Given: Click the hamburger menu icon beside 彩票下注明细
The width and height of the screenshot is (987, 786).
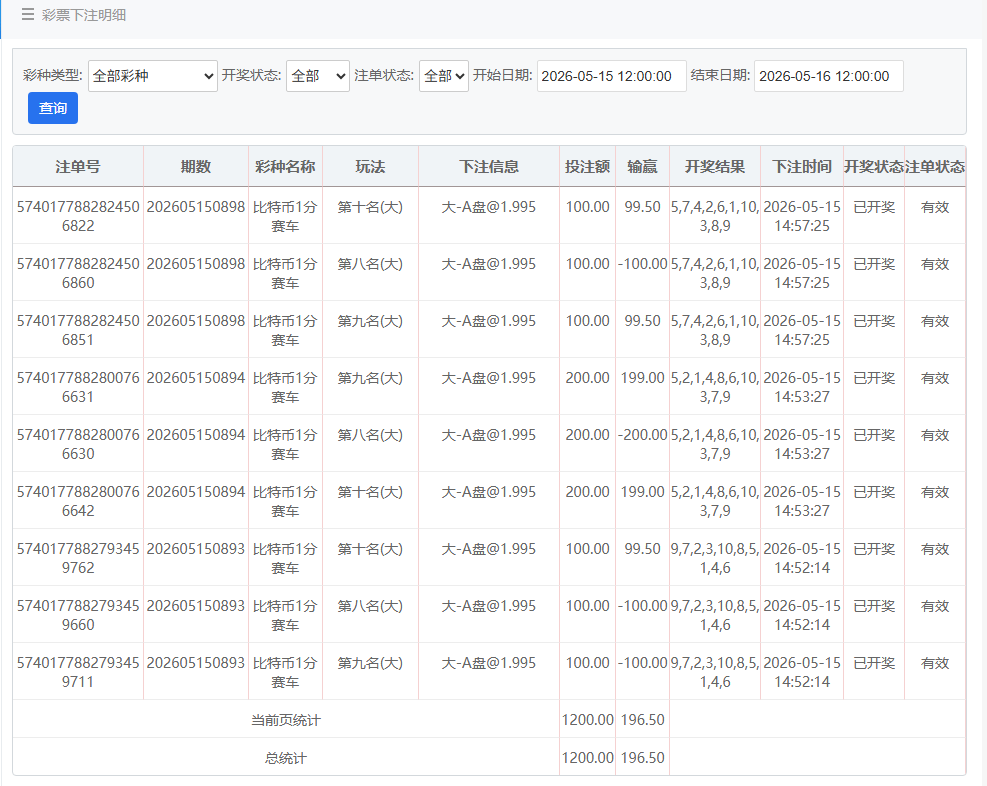Looking at the screenshot, I should click(x=28, y=14).
